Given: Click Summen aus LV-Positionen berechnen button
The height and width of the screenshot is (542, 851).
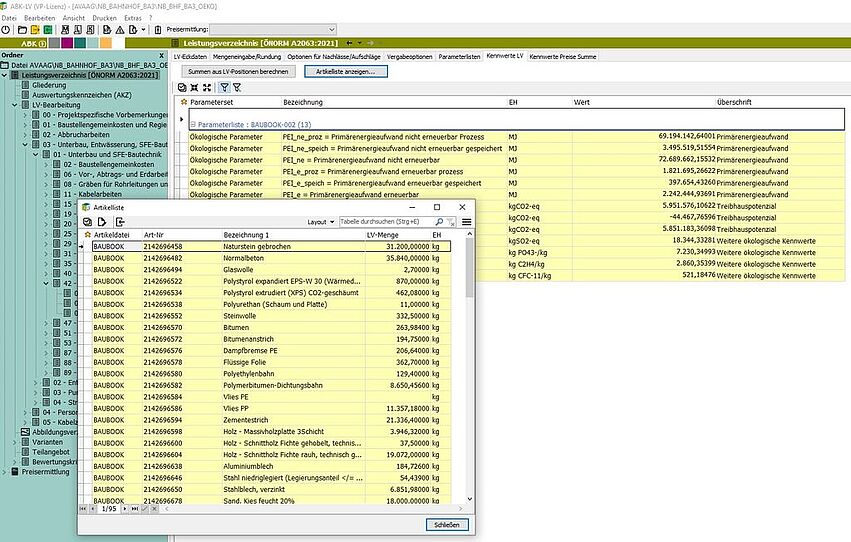Looking at the screenshot, I should (238, 72).
